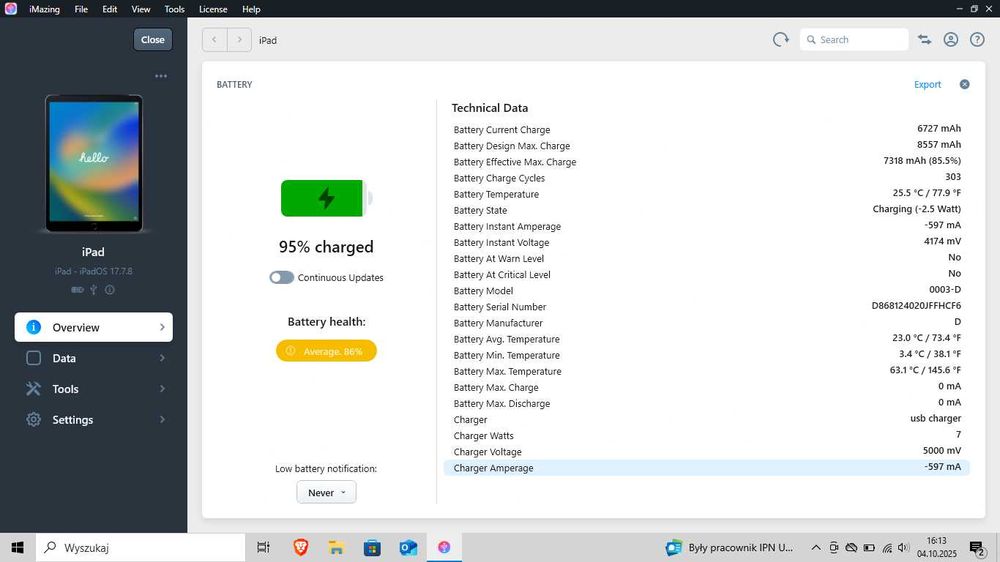Image resolution: width=1000 pixels, height=562 pixels.
Task: Click the three dots device options
Action: [161, 76]
